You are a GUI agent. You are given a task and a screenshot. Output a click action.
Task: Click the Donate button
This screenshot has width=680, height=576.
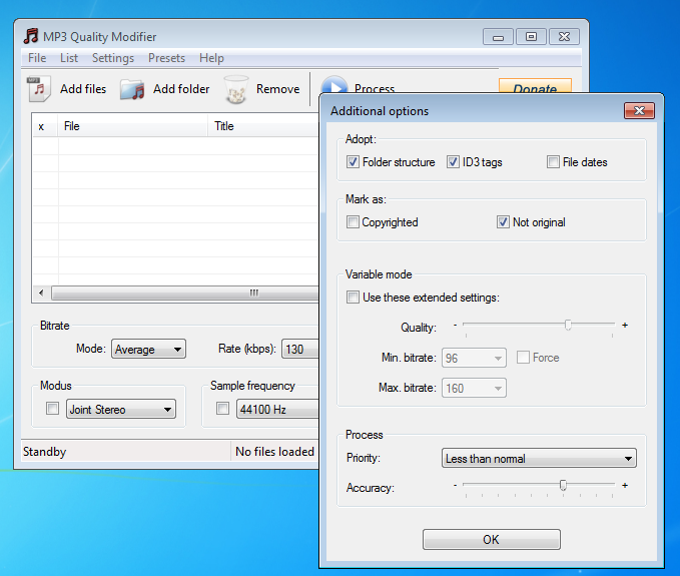pyautogui.click(x=535, y=86)
